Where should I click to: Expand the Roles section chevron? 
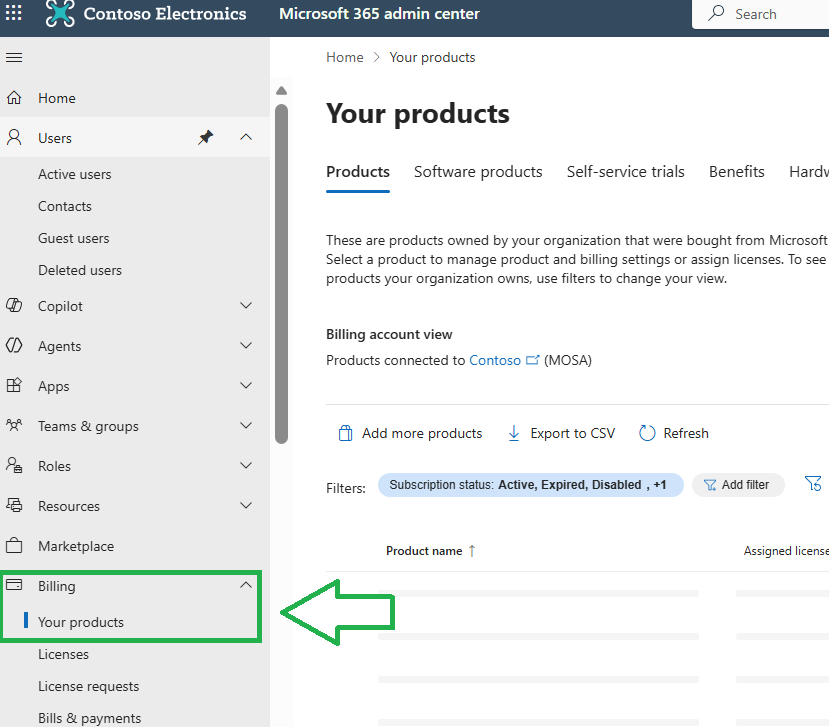[246, 465]
